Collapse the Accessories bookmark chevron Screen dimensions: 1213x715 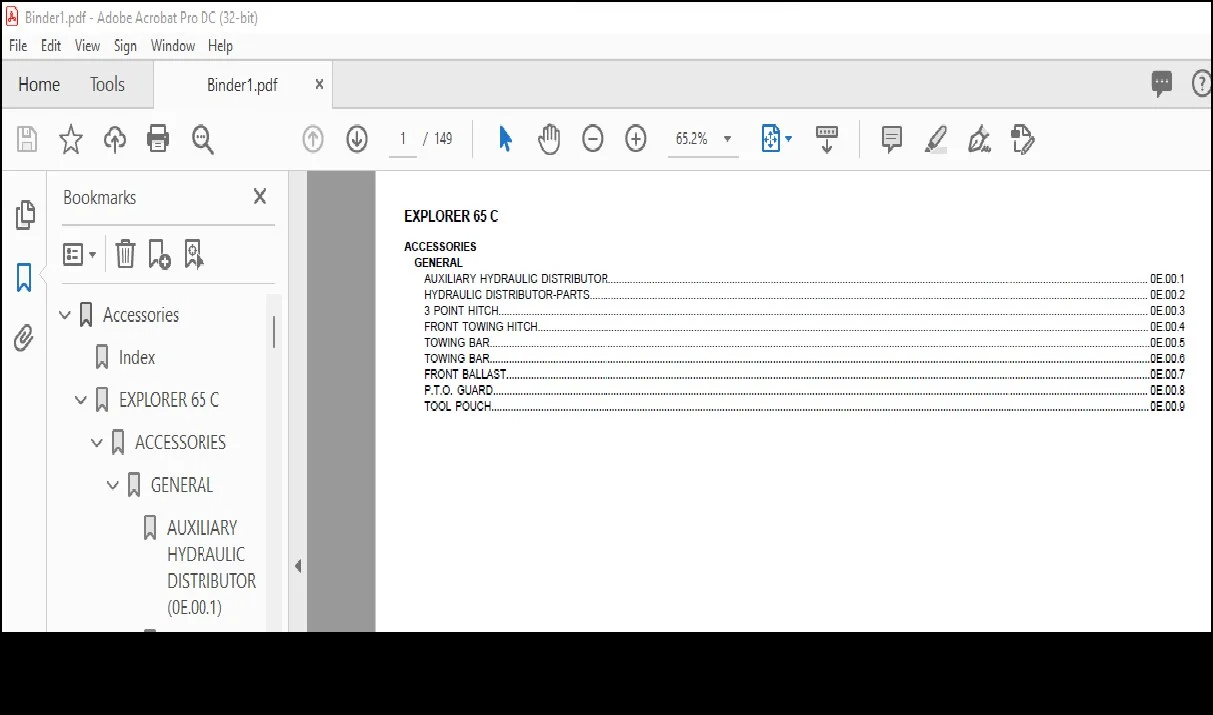65,315
